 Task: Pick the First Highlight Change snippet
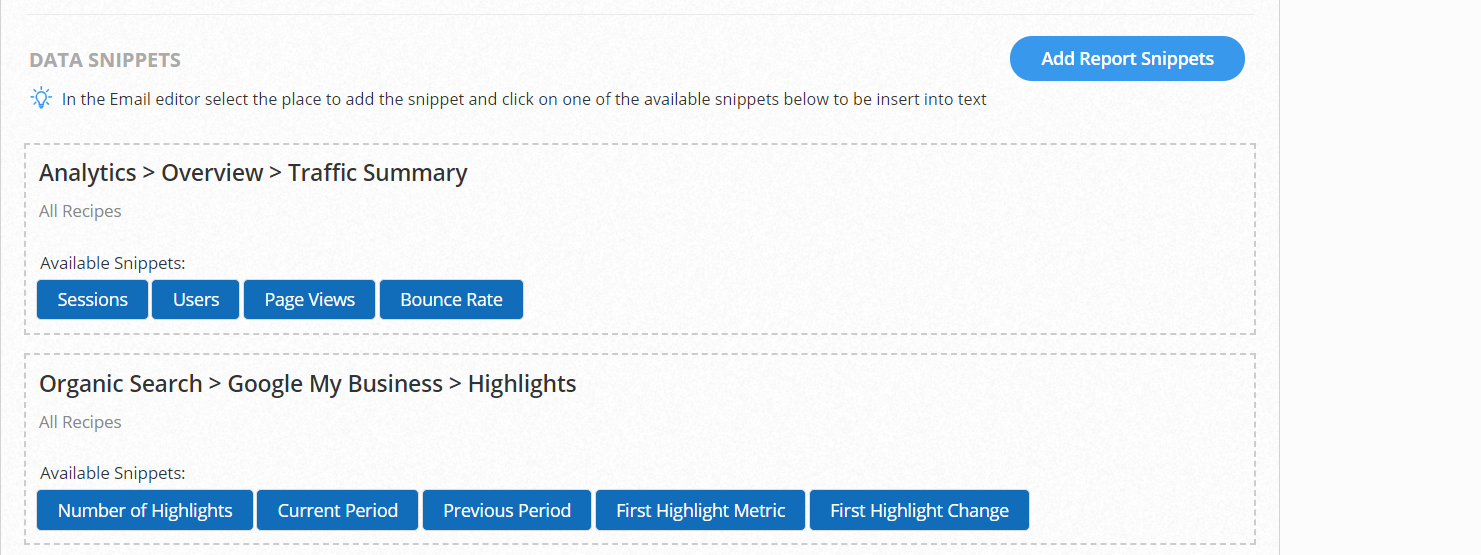(919, 511)
